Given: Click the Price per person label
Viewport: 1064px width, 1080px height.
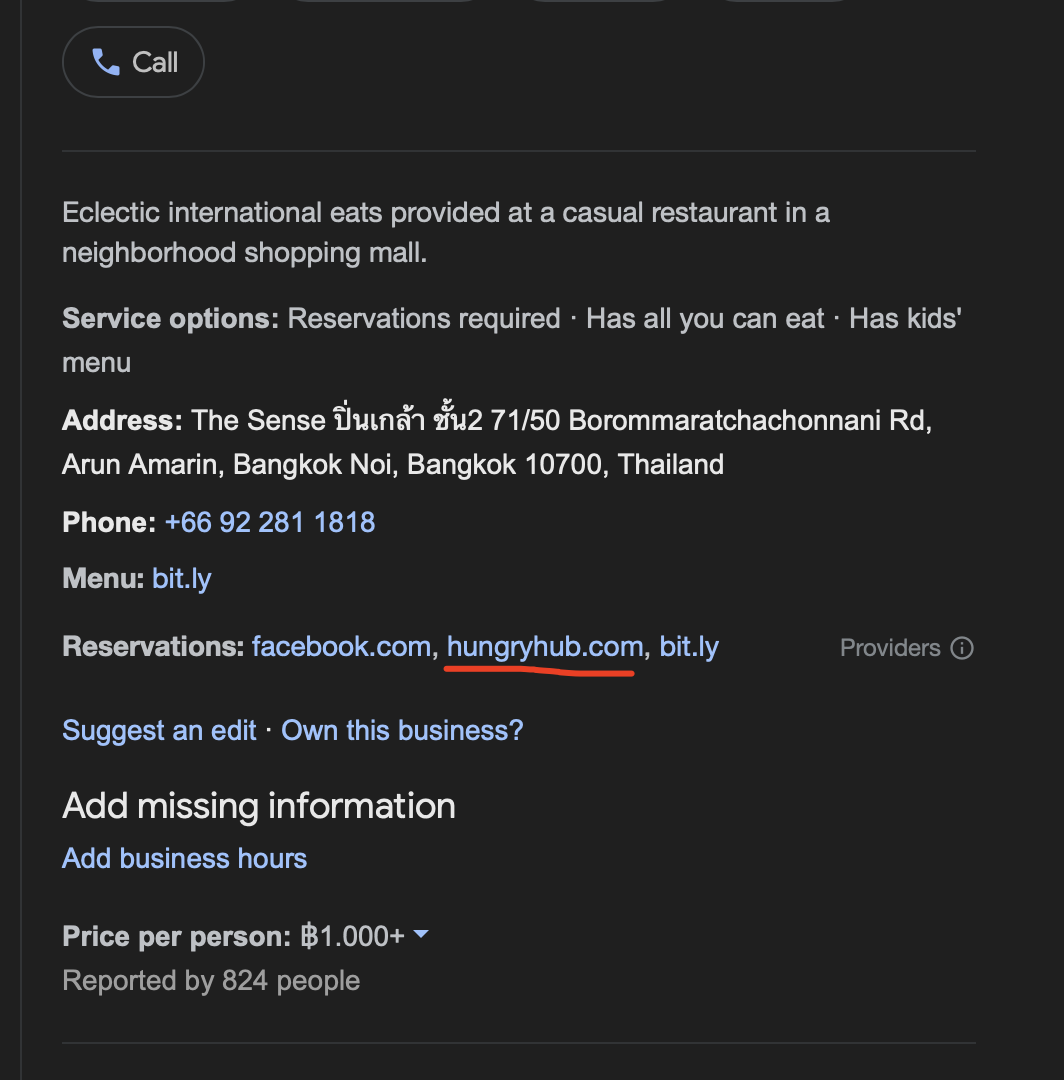Looking at the screenshot, I should (x=176, y=936).
